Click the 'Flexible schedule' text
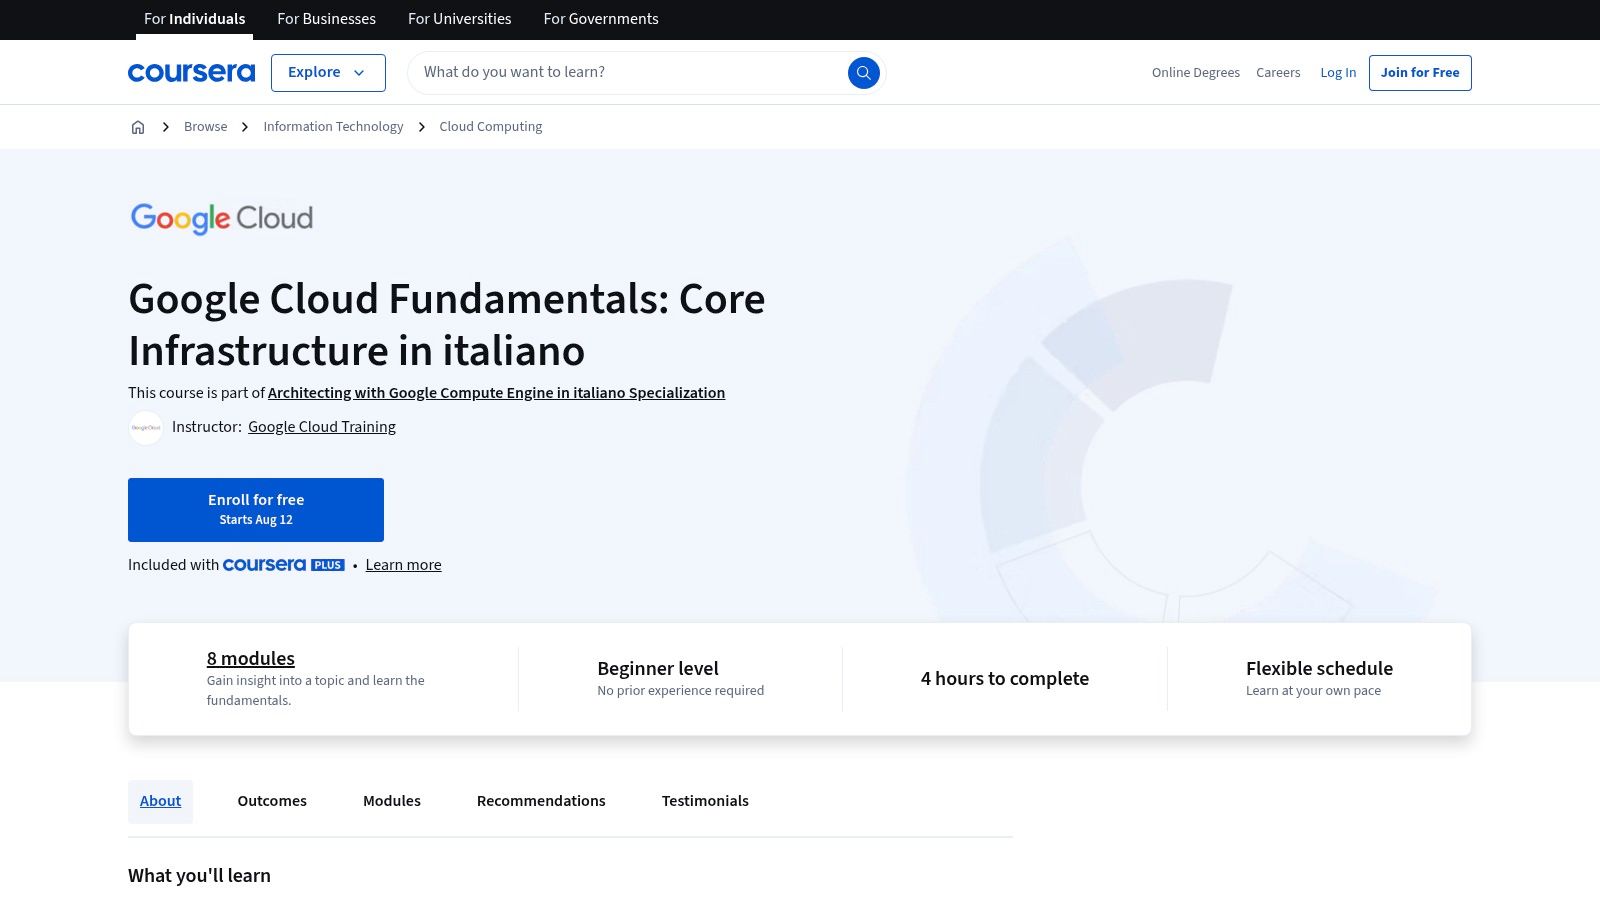 coord(1319,668)
